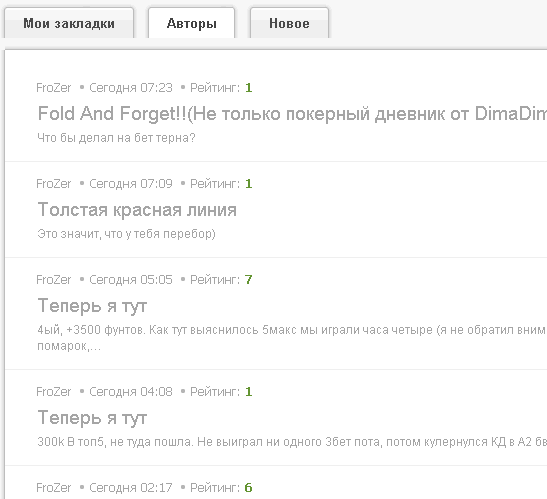Click the excerpt starting 300k В топ5
Screen dimensions: 547x499
tap(292, 442)
